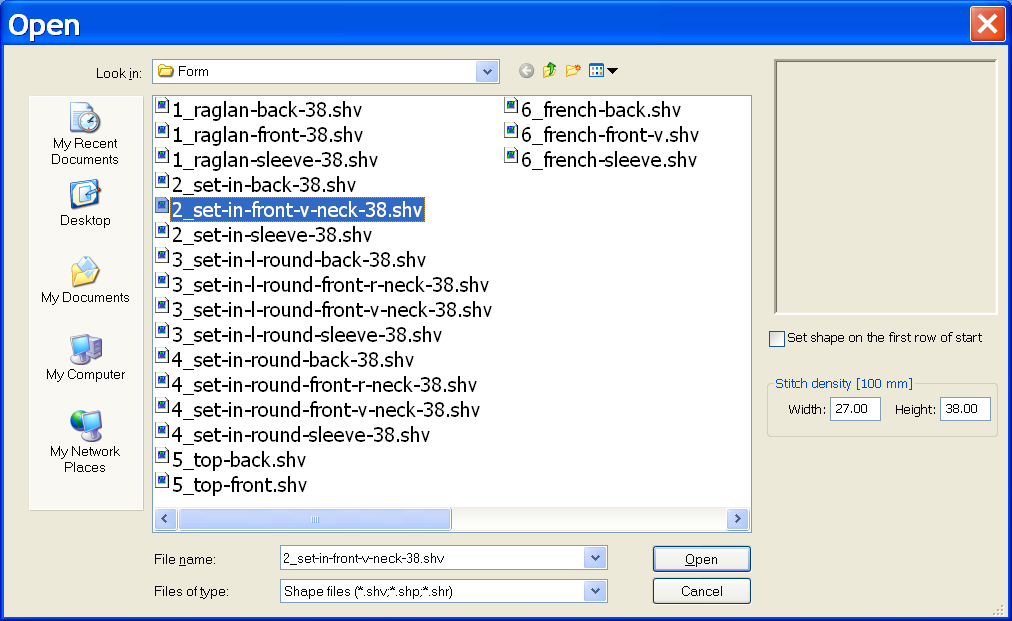The width and height of the screenshot is (1012, 621).
Task: Expand the File name dropdown
Action: 595,558
